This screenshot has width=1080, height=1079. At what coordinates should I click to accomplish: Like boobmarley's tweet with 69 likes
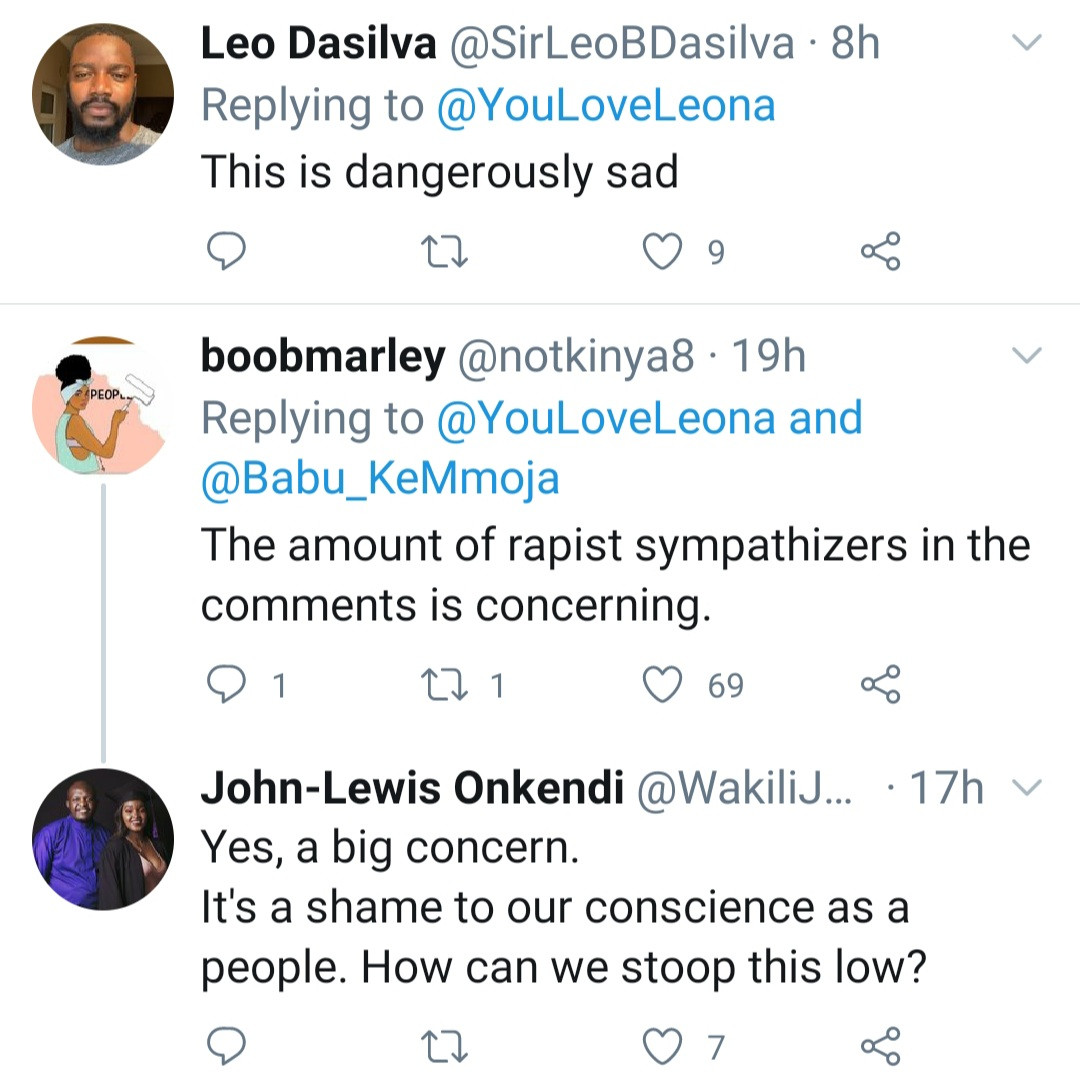pos(660,685)
